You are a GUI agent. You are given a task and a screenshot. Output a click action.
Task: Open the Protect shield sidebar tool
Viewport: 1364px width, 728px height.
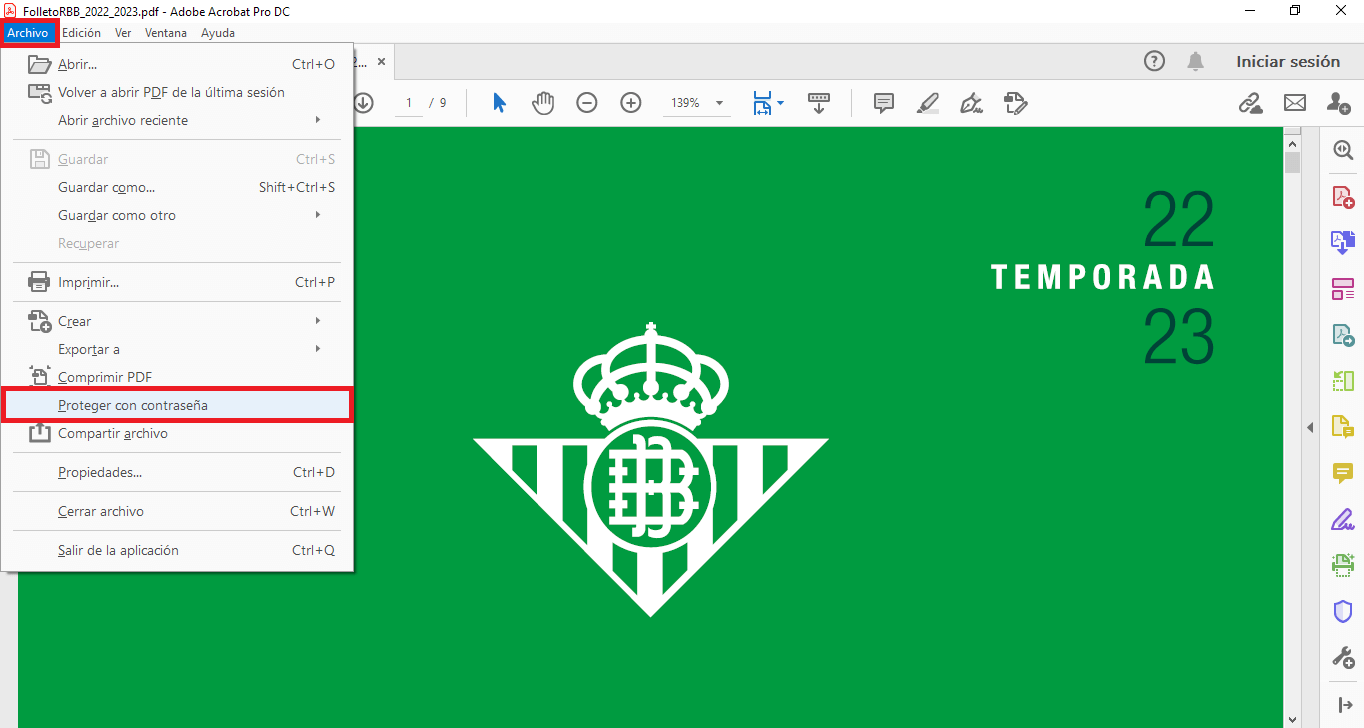pos(1343,611)
